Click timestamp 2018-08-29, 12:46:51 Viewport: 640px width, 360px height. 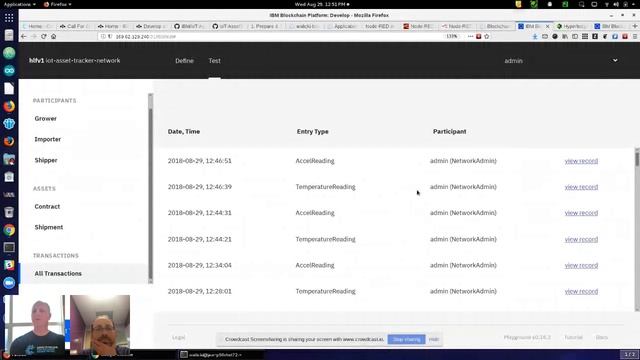click(x=200, y=161)
